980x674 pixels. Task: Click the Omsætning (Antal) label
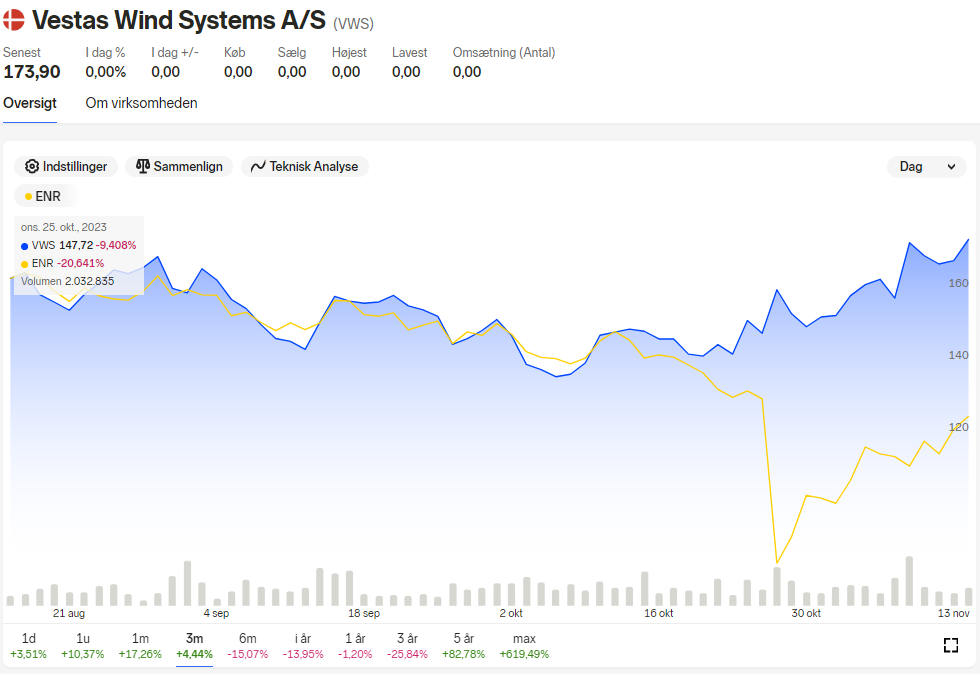point(504,53)
